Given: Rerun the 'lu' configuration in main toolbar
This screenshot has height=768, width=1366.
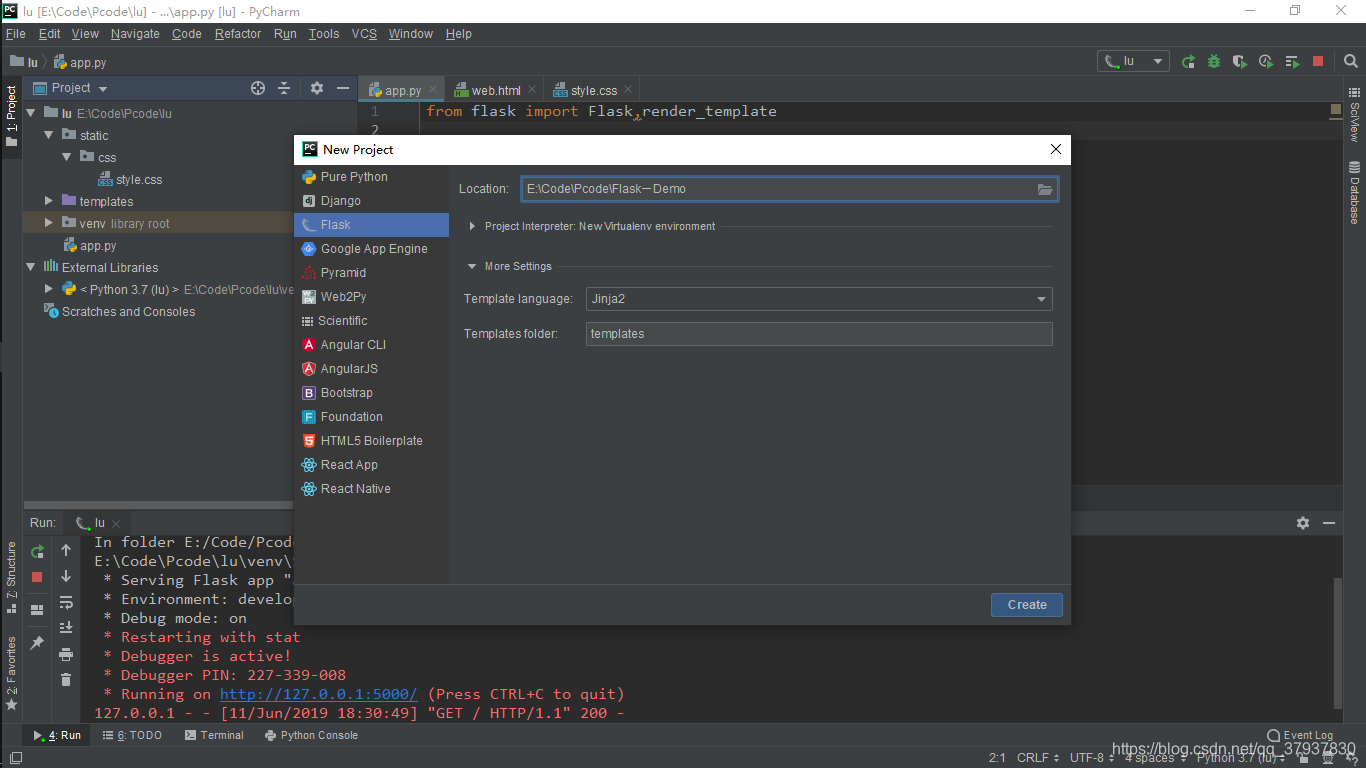Looking at the screenshot, I should pyautogui.click(x=1188, y=61).
